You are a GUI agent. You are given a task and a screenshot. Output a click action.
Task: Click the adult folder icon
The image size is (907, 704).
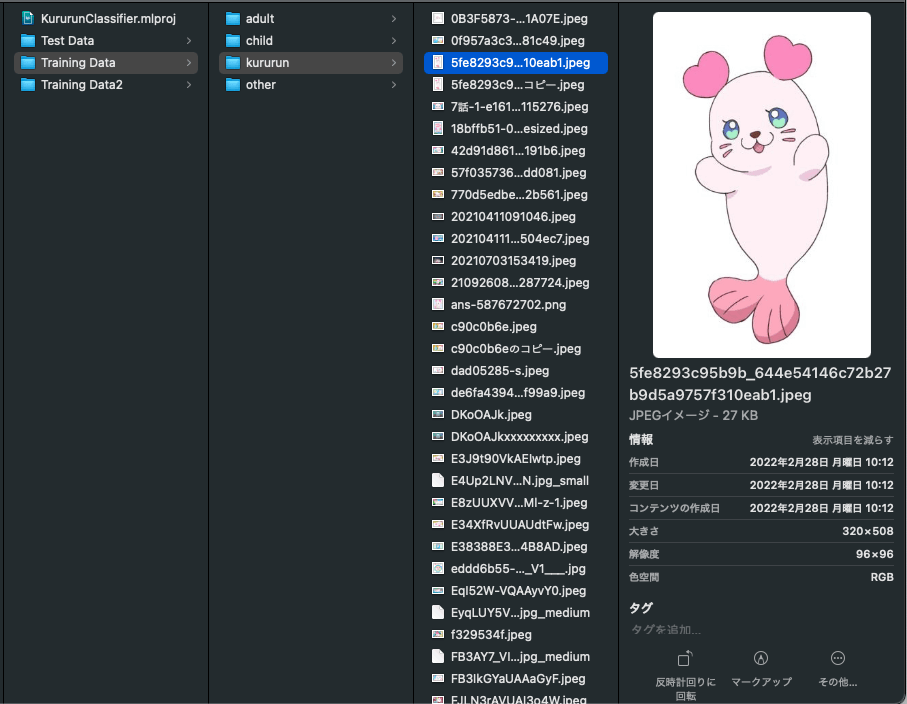233,19
